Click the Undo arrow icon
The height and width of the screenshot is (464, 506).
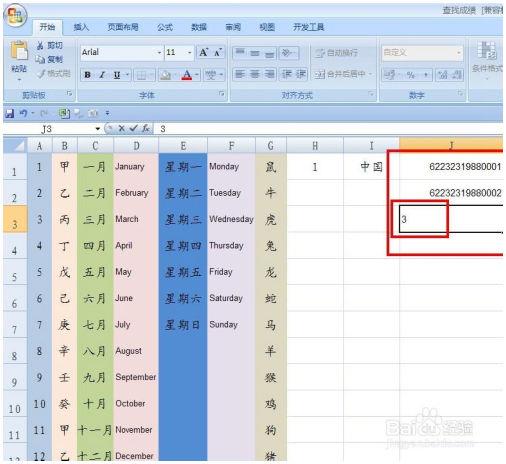23,113
